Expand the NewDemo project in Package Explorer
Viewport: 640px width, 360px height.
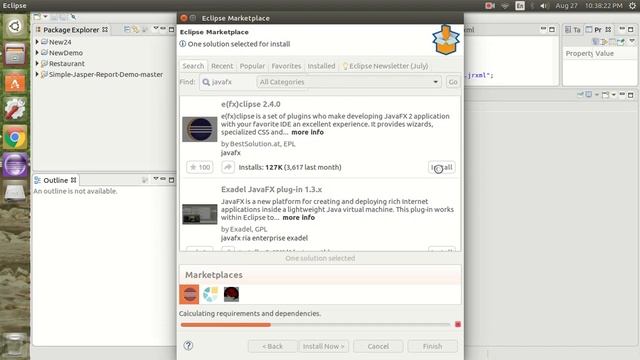pos(37,52)
